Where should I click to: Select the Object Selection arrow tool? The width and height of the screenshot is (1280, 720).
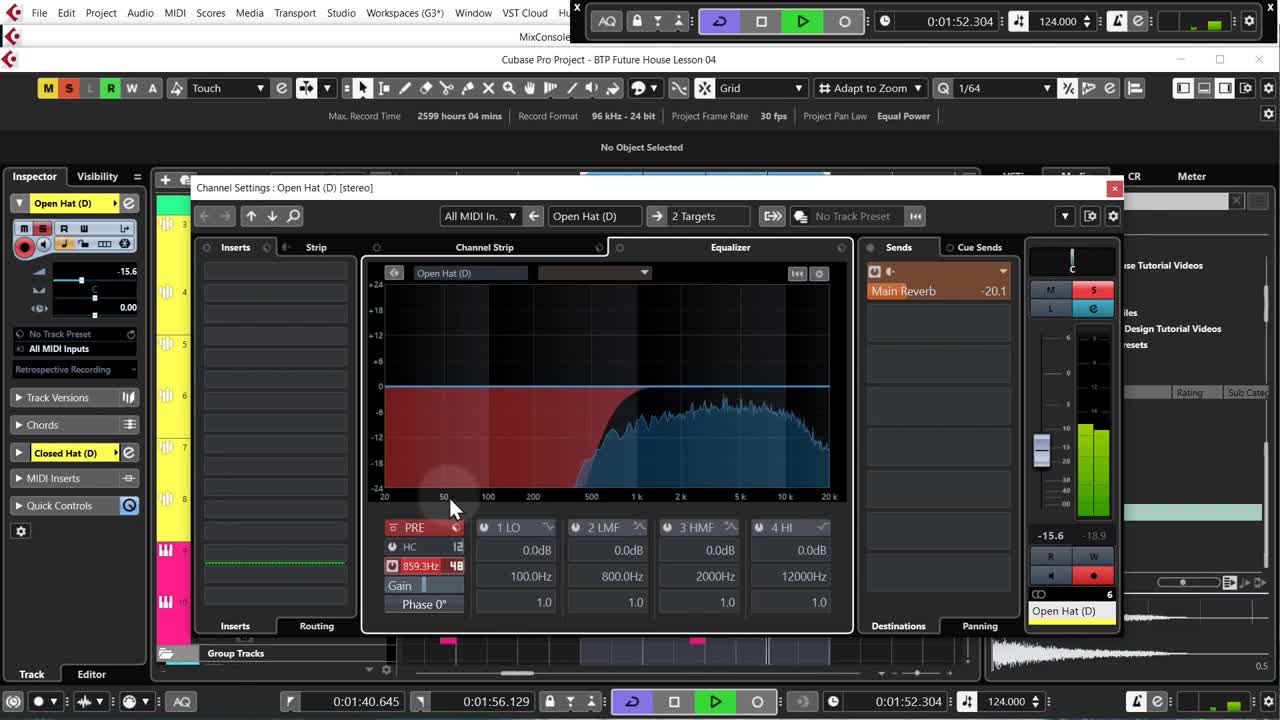[362, 88]
